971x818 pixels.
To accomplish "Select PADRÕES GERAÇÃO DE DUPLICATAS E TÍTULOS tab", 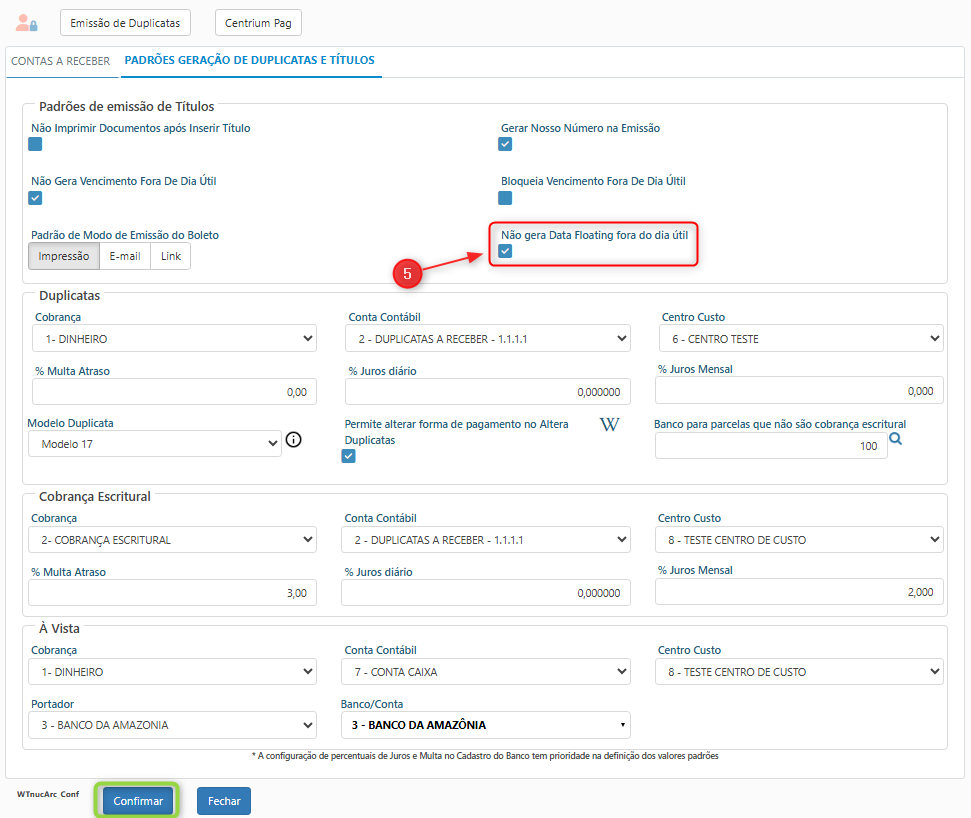I will click(250, 61).
